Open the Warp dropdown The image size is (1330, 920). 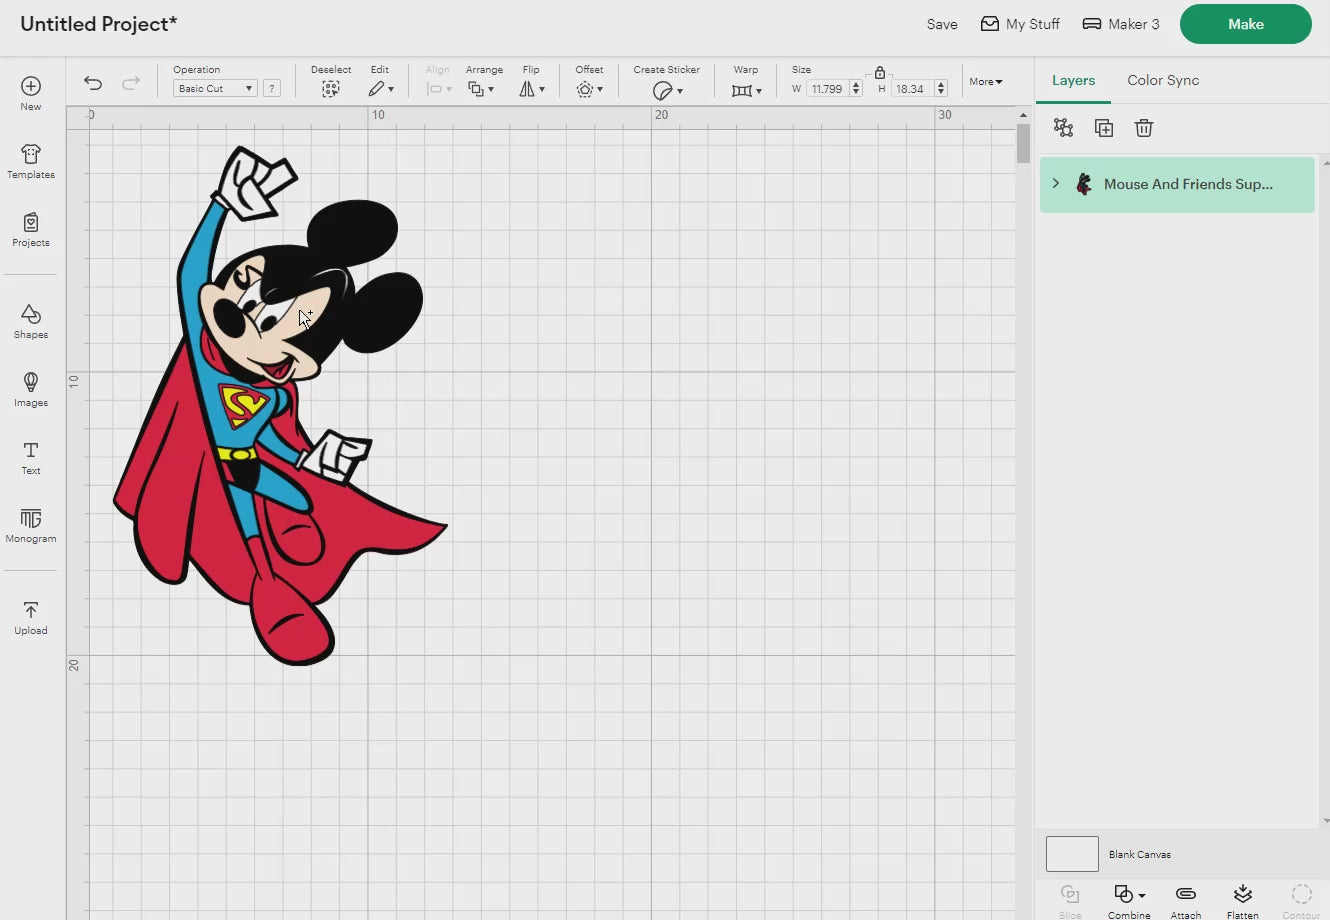[x=746, y=90]
